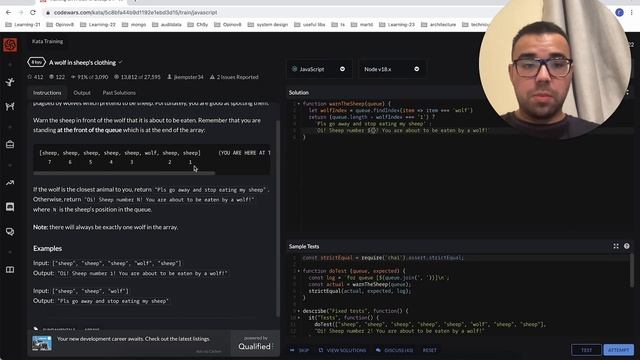Open Chrome's three-dot menu
Screen dimensions: 640x360
point(631,13)
